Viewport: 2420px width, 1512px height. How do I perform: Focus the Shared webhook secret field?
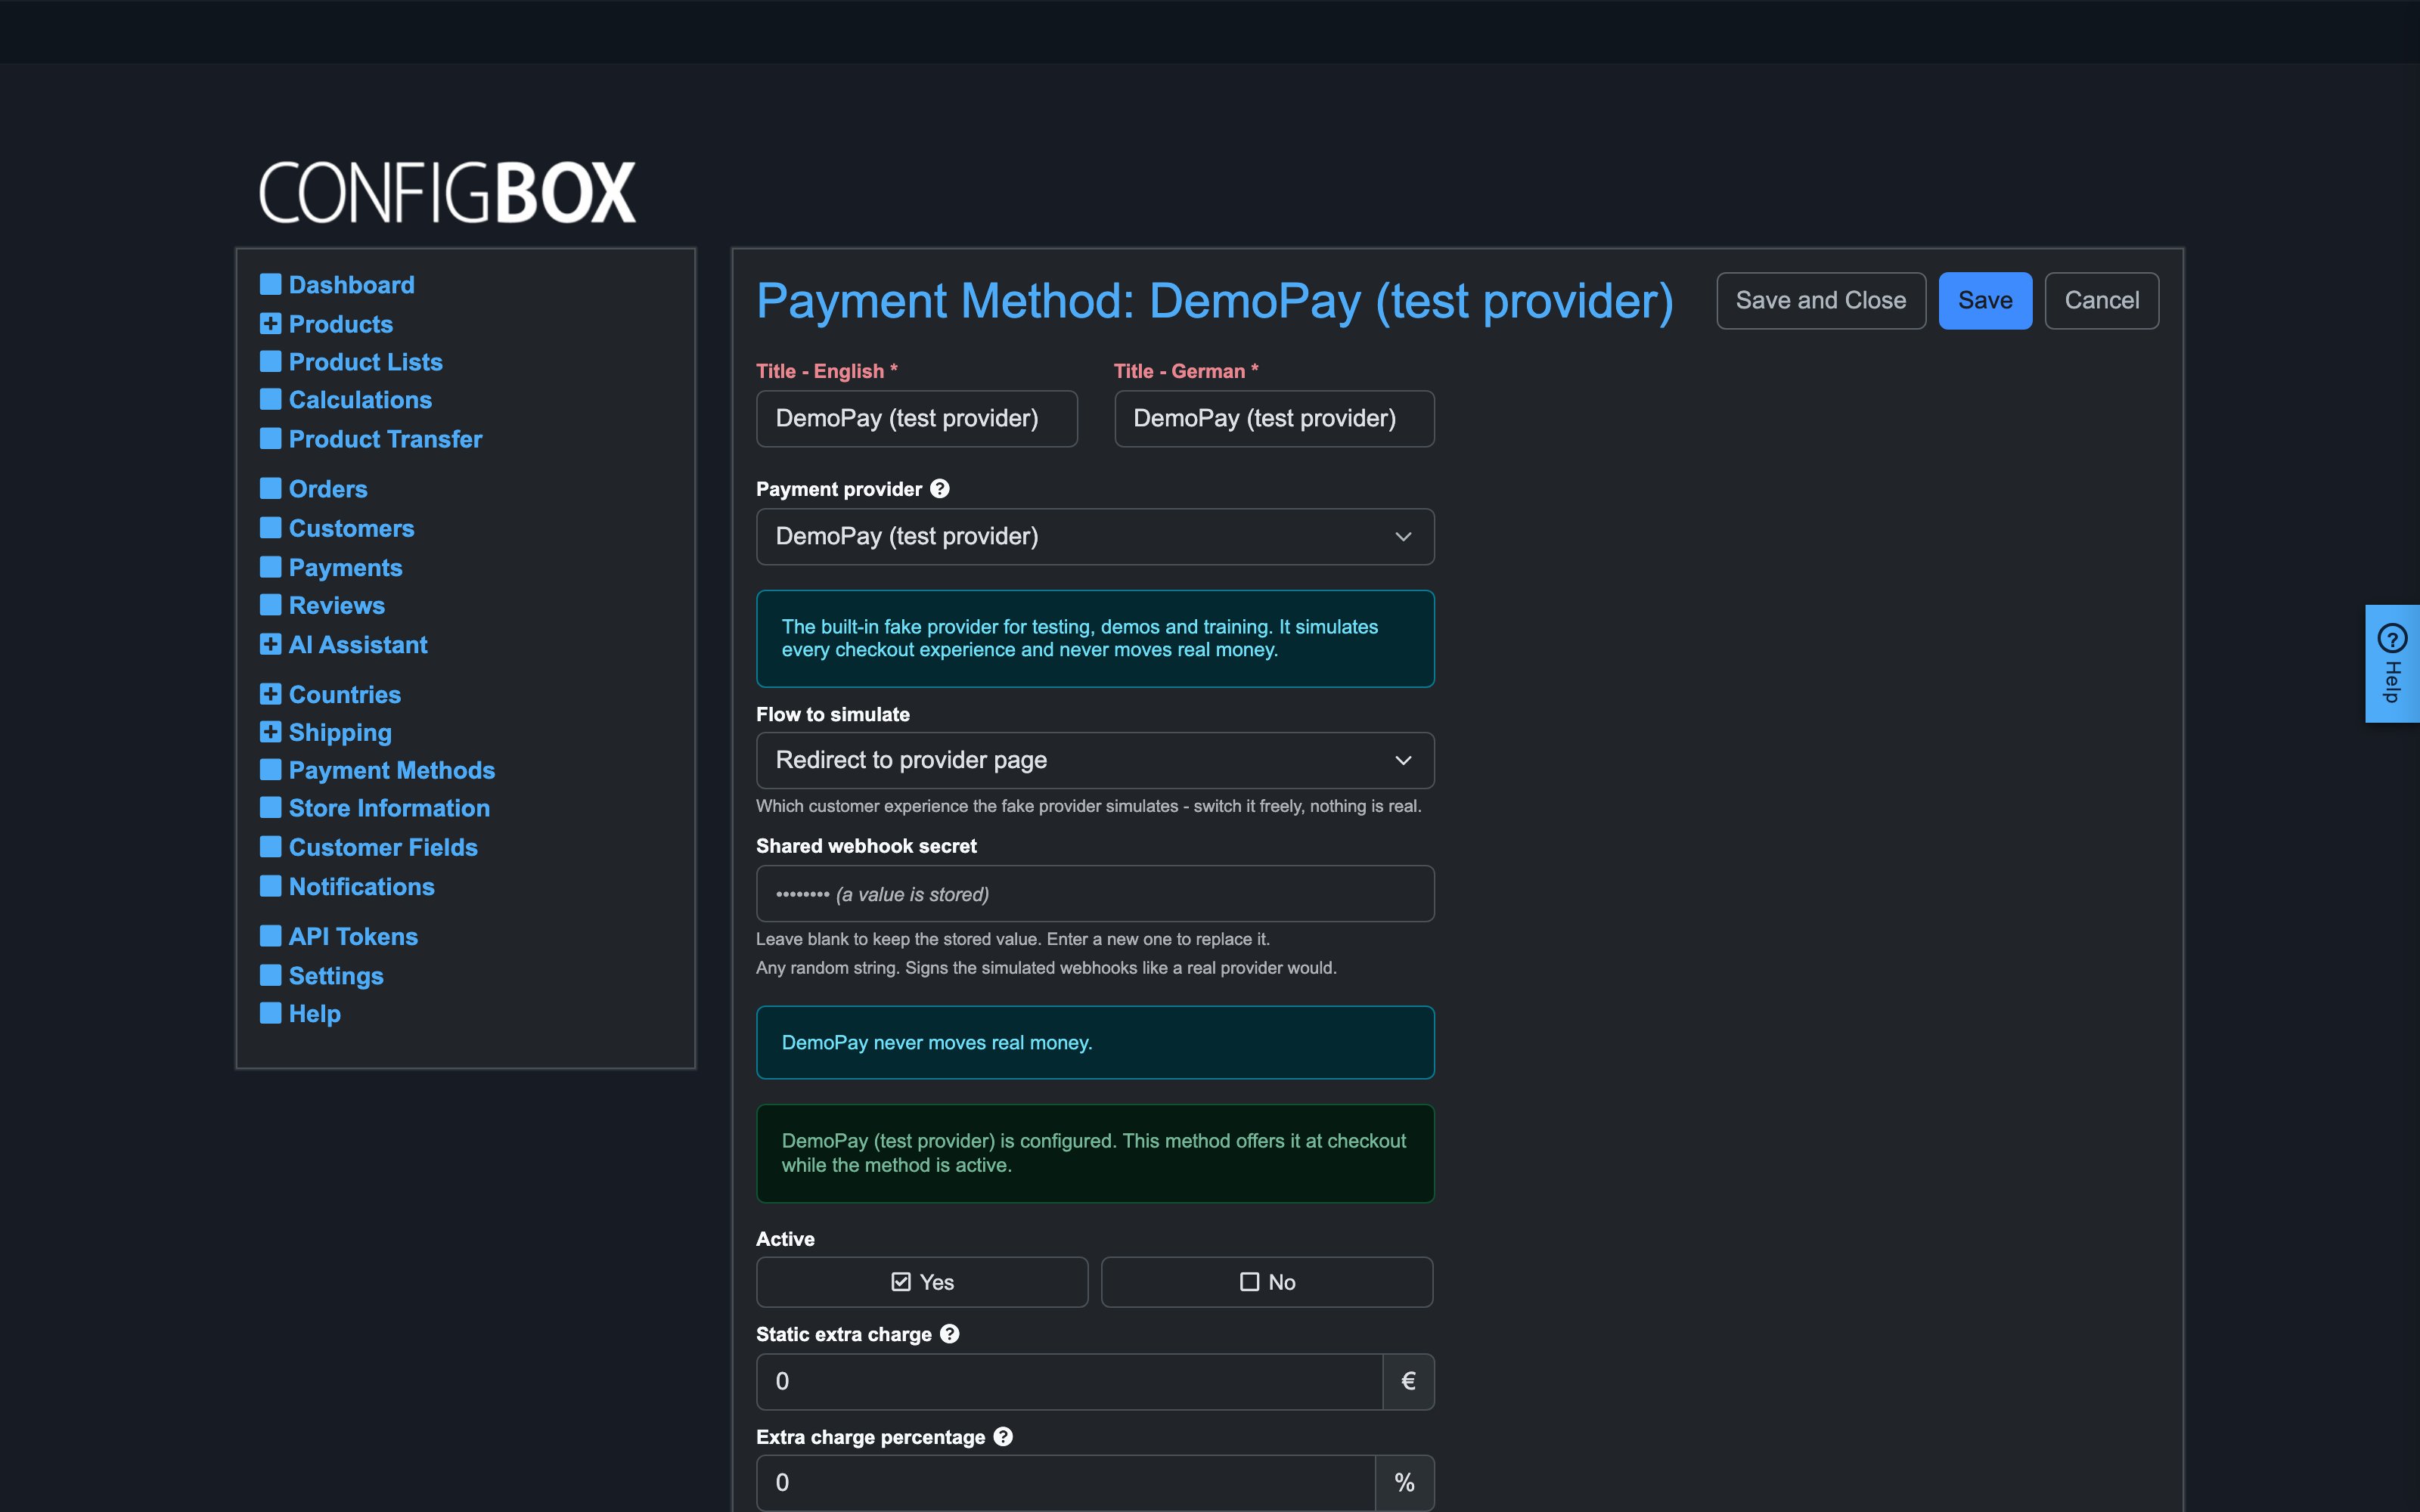click(x=1095, y=894)
